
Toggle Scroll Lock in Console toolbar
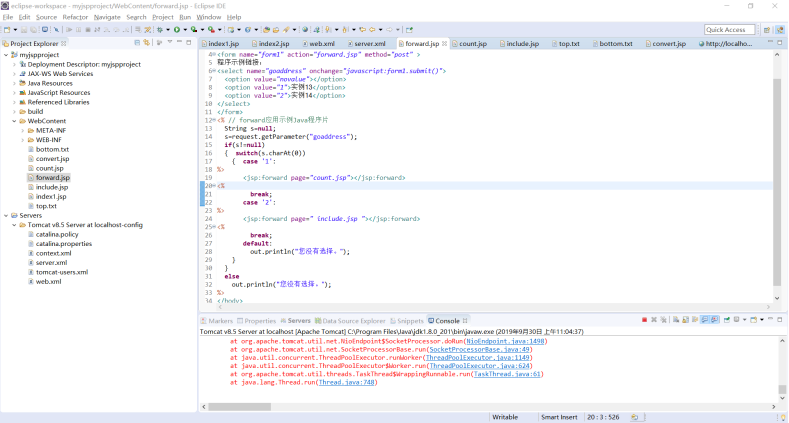685,320
